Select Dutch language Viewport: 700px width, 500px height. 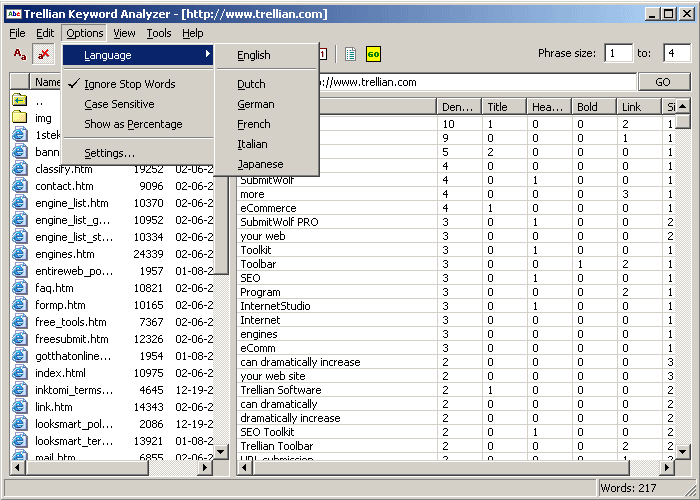pyautogui.click(x=267, y=84)
